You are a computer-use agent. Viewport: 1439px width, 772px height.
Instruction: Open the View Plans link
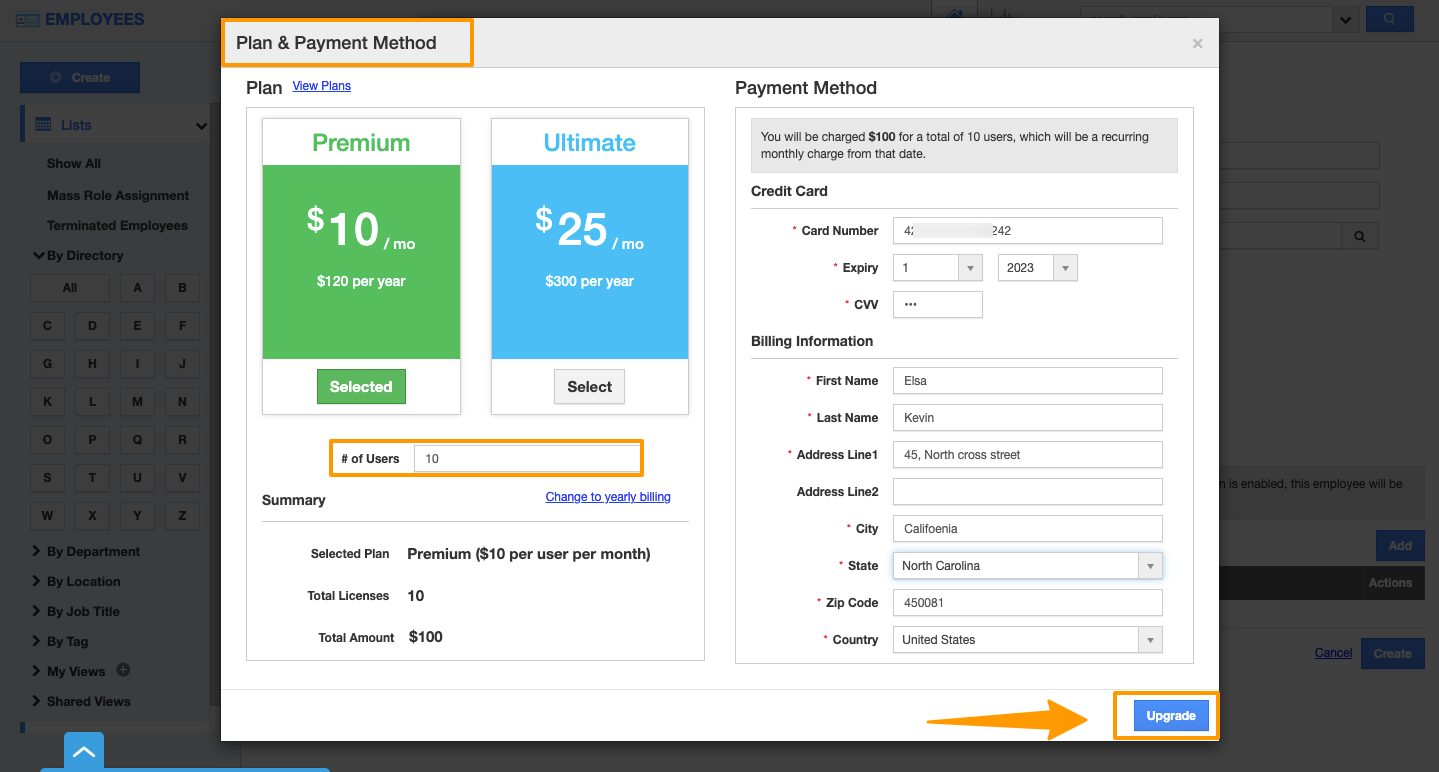click(x=321, y=86)
